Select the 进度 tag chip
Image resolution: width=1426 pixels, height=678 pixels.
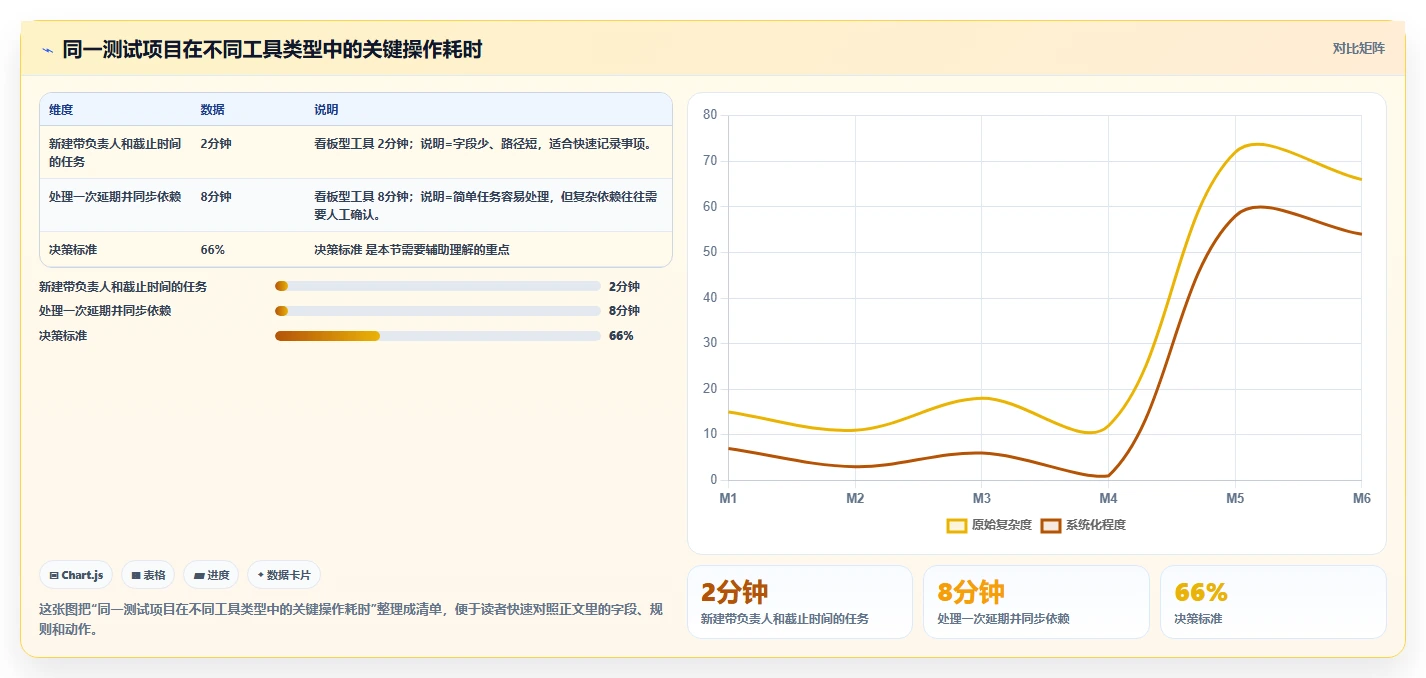pos(211,575)
